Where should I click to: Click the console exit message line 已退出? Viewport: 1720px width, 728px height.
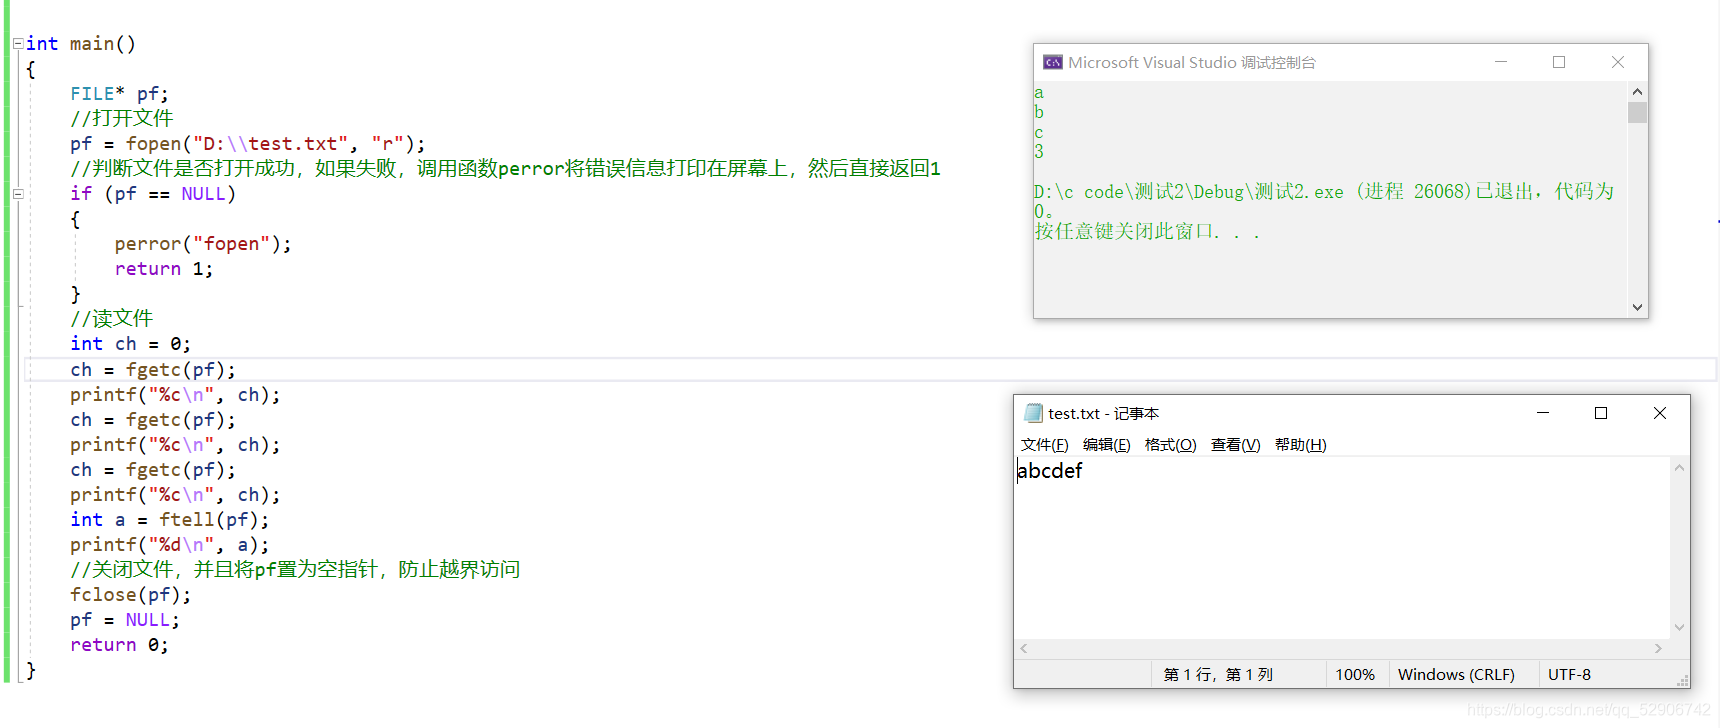click(x=1324, y=192)
